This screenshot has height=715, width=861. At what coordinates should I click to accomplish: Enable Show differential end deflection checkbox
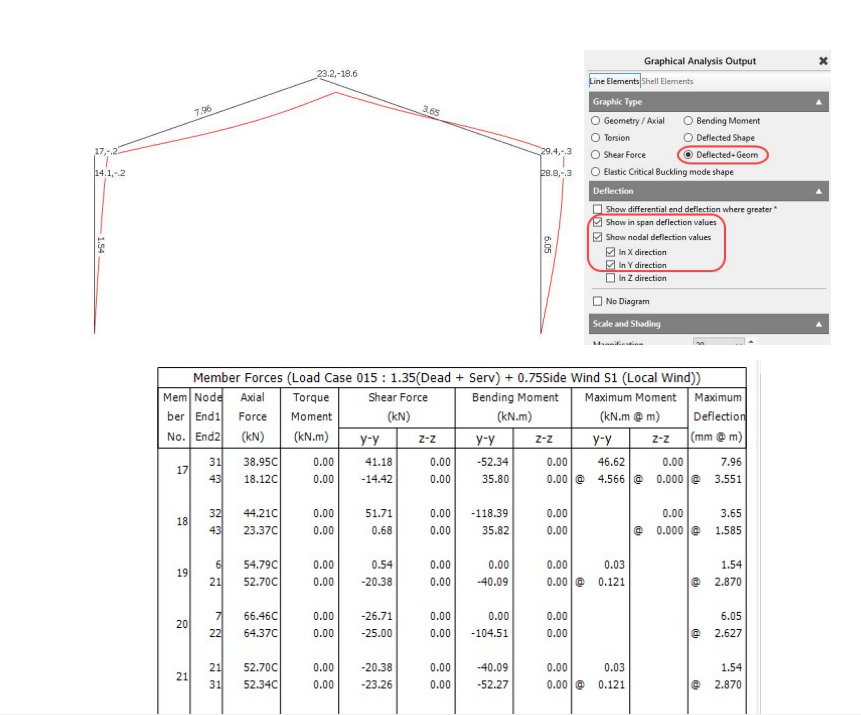(597, 209)
